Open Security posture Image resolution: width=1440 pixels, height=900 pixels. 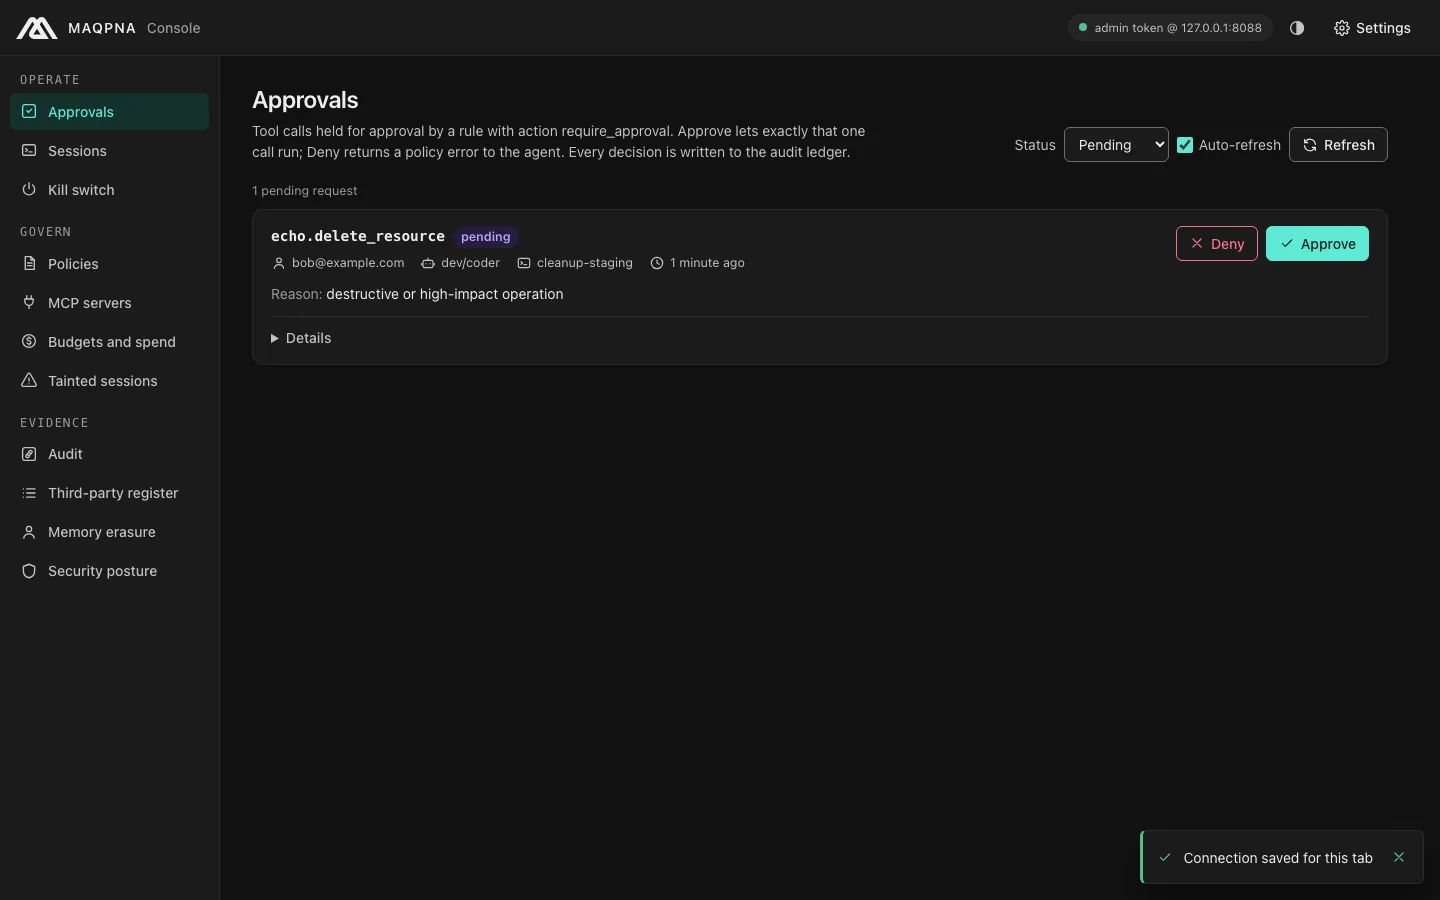(109, 571)
